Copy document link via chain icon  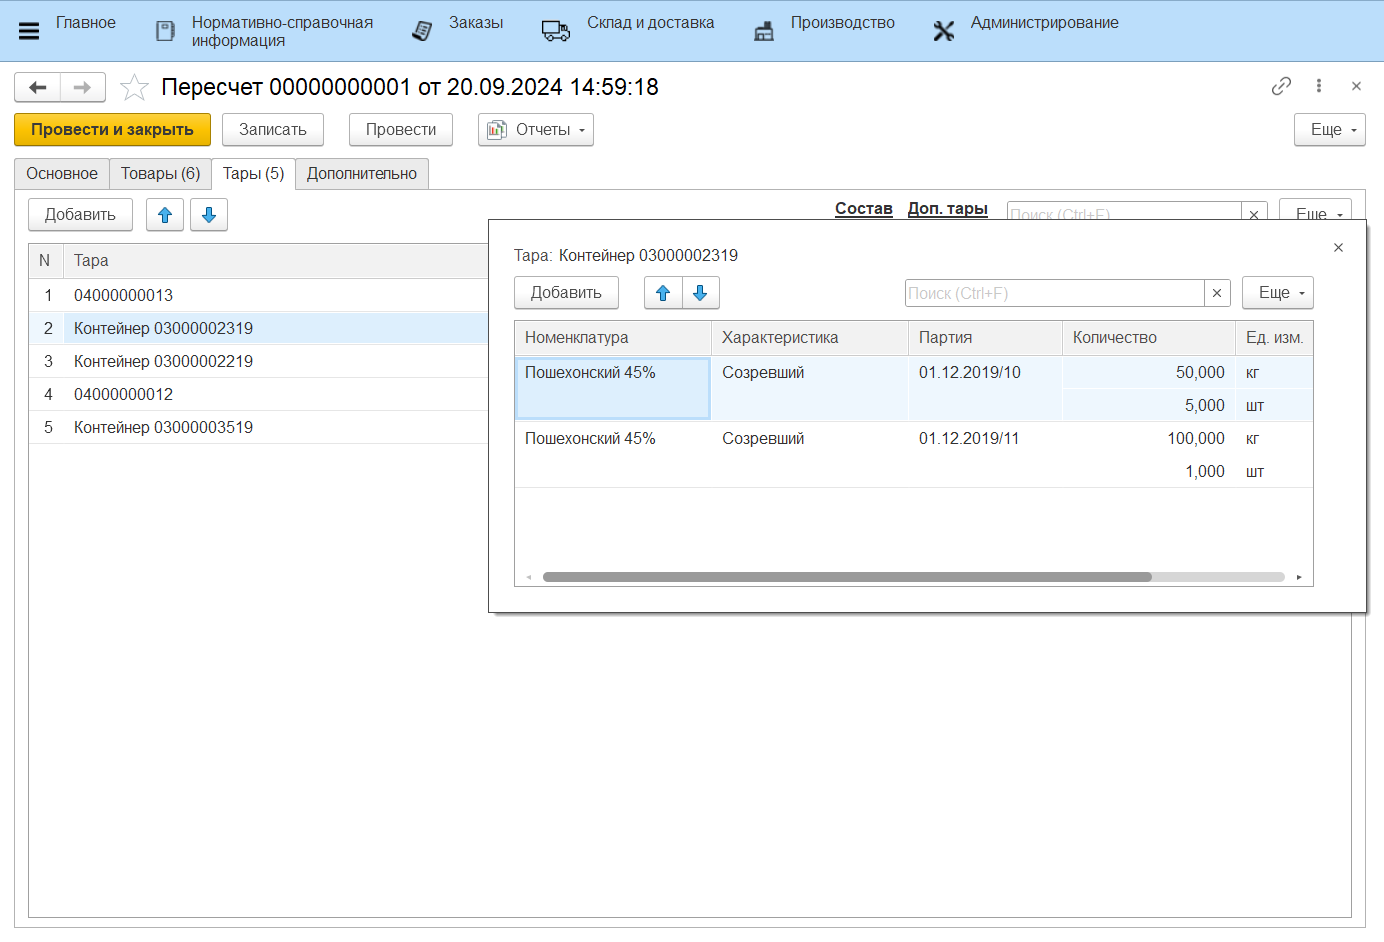coord(1281,86)
